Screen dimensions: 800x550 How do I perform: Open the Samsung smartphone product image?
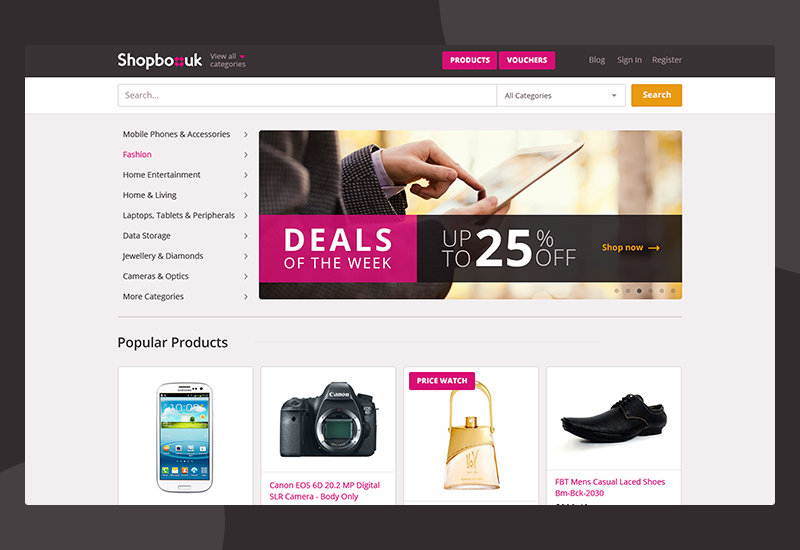[x=185, y=437]
